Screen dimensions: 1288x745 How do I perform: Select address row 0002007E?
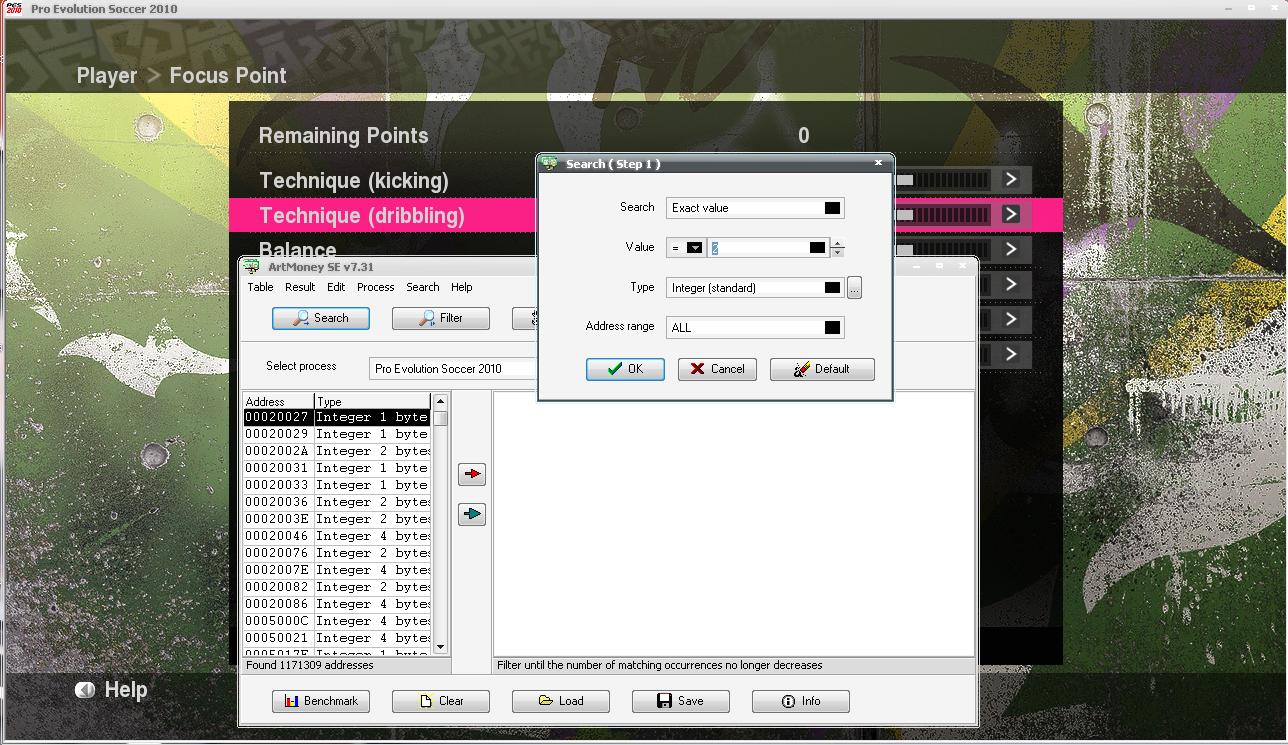click(337, 570)
